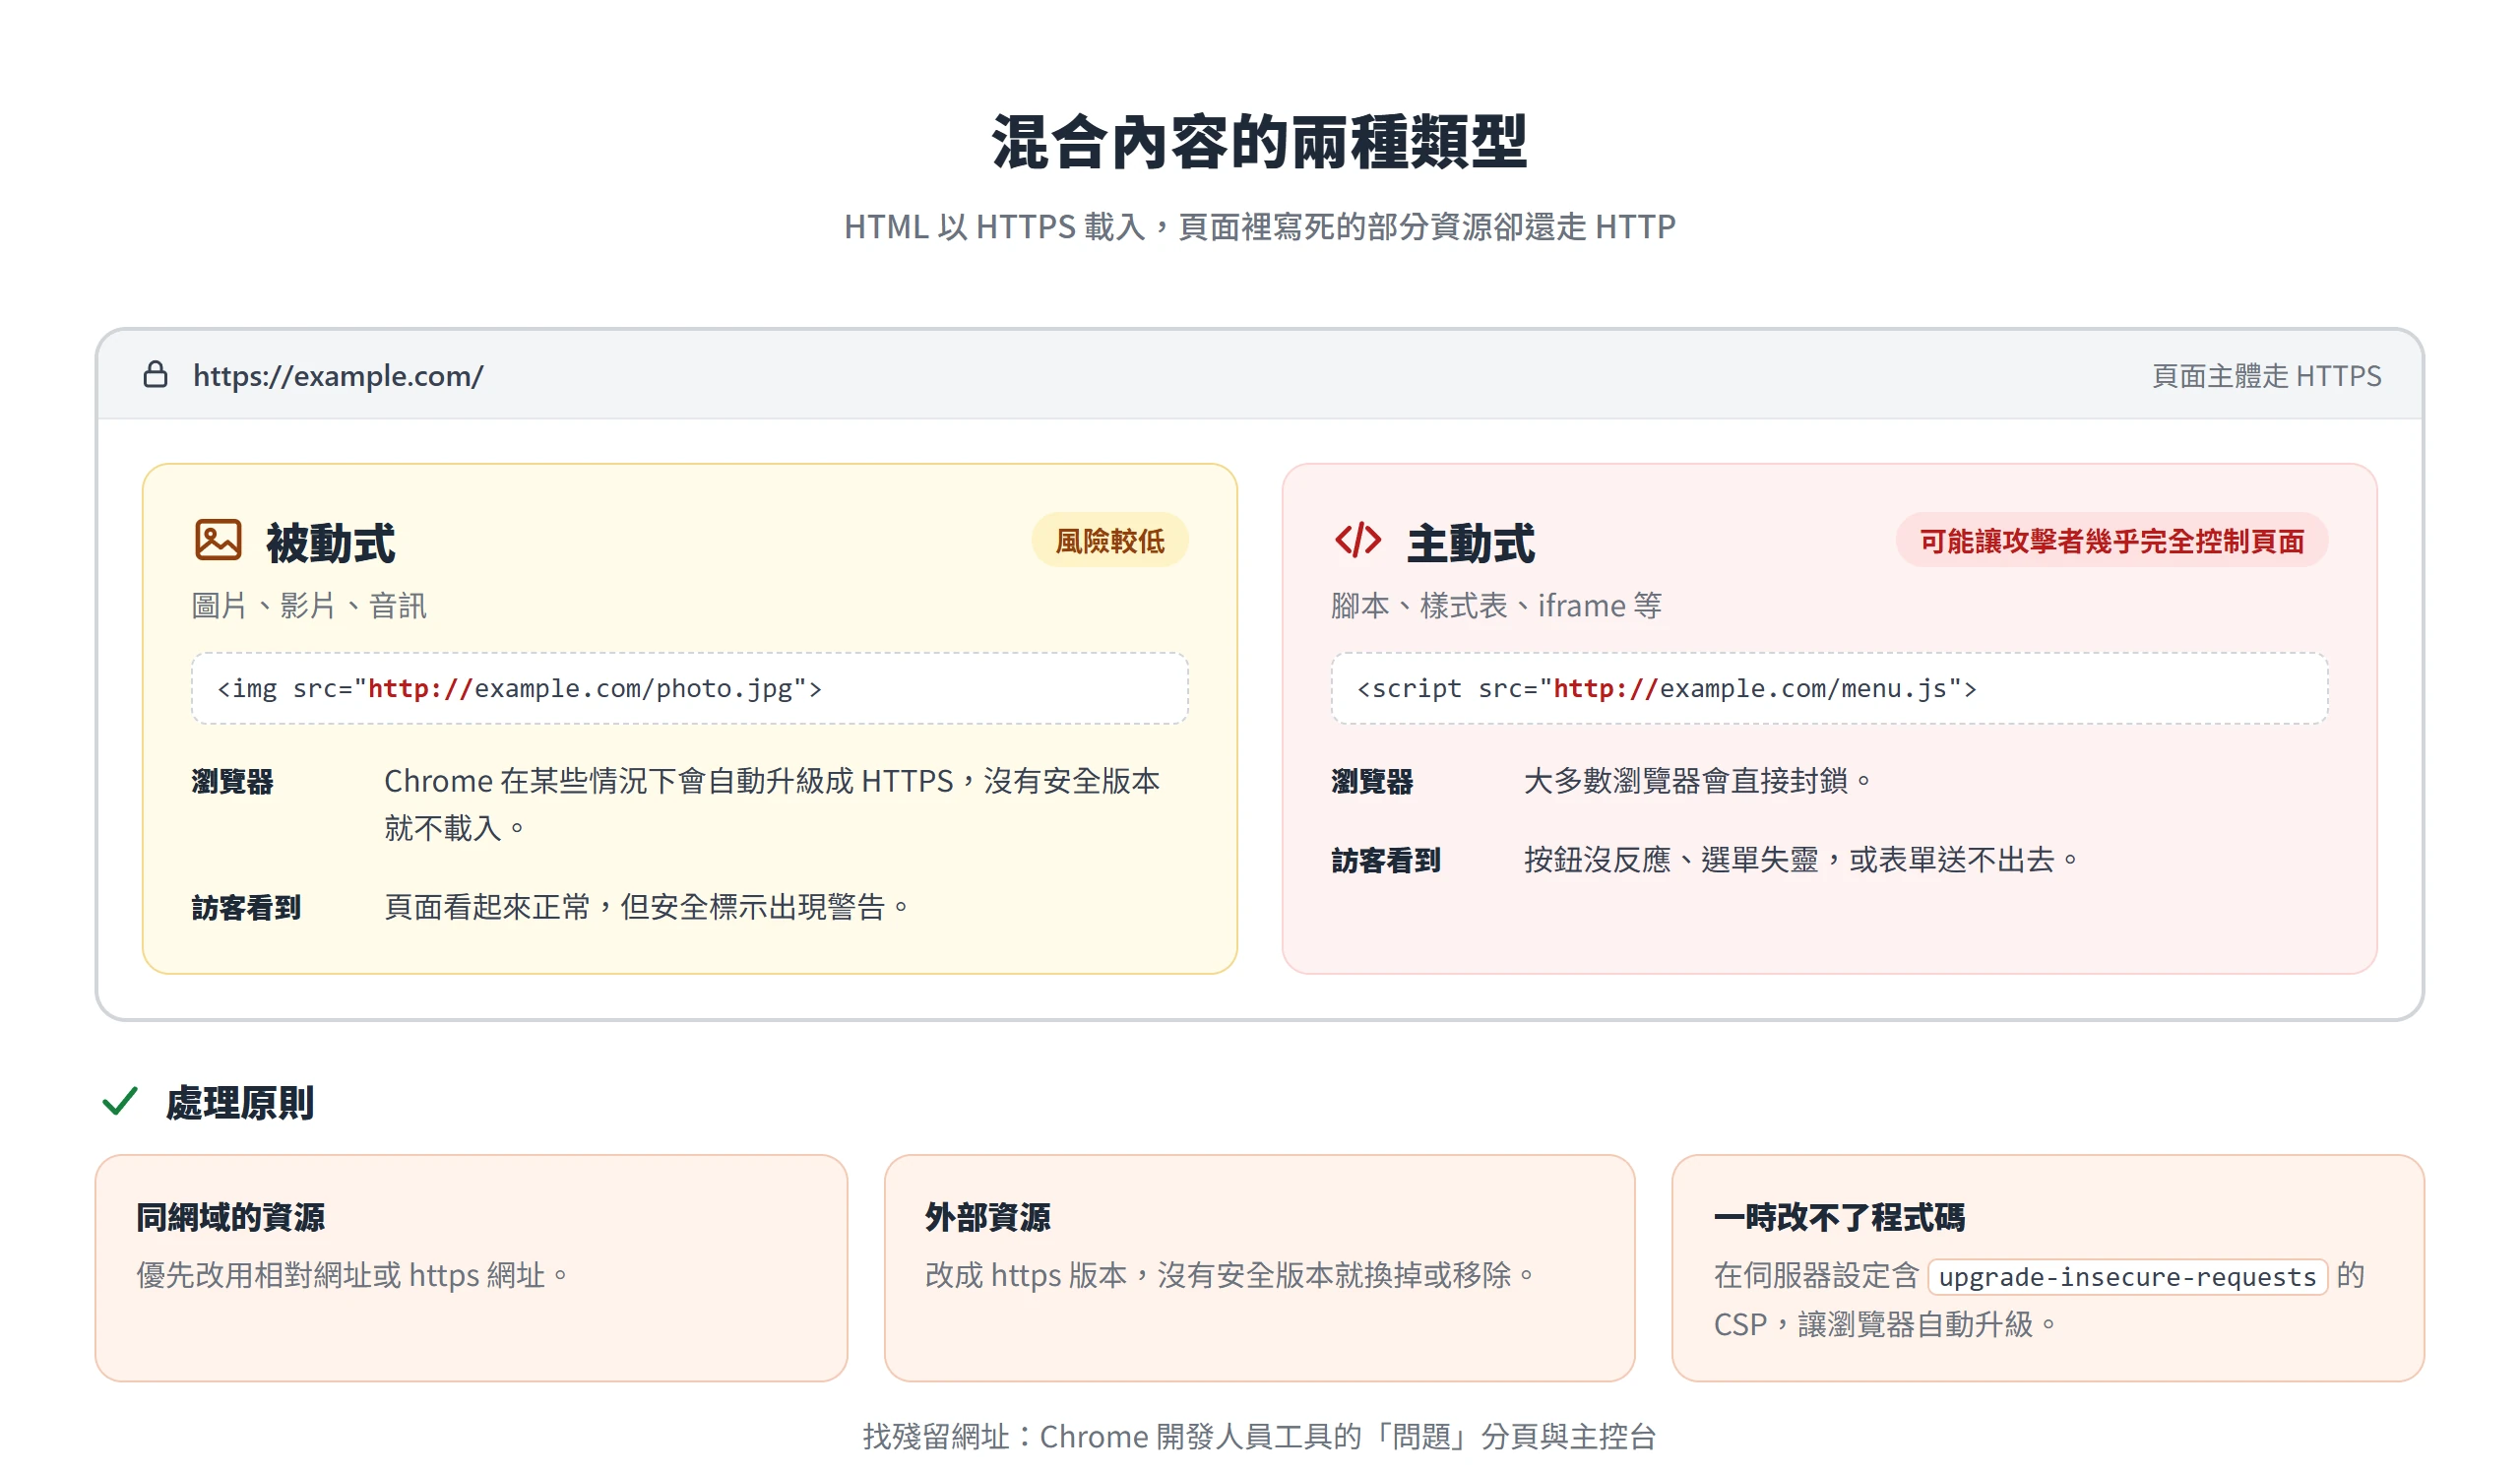Click the 頁面看起來正常 text
This screenshot has height=1474, width=2520.
[x=646, y=907]
